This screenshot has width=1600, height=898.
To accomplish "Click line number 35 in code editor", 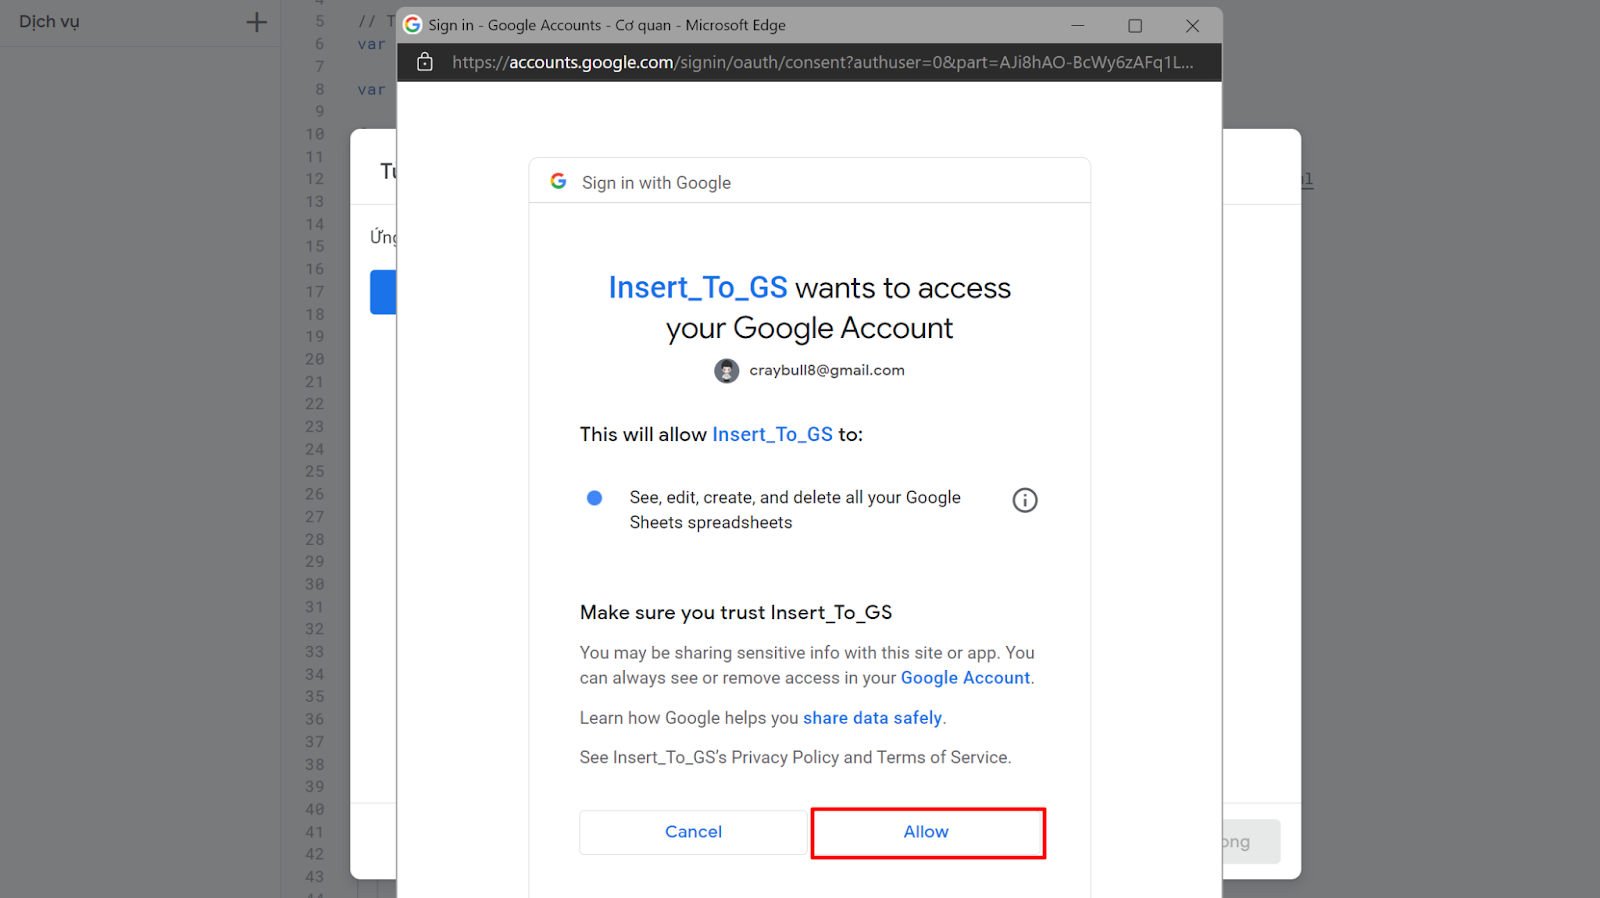I will (x=315, y=696).
